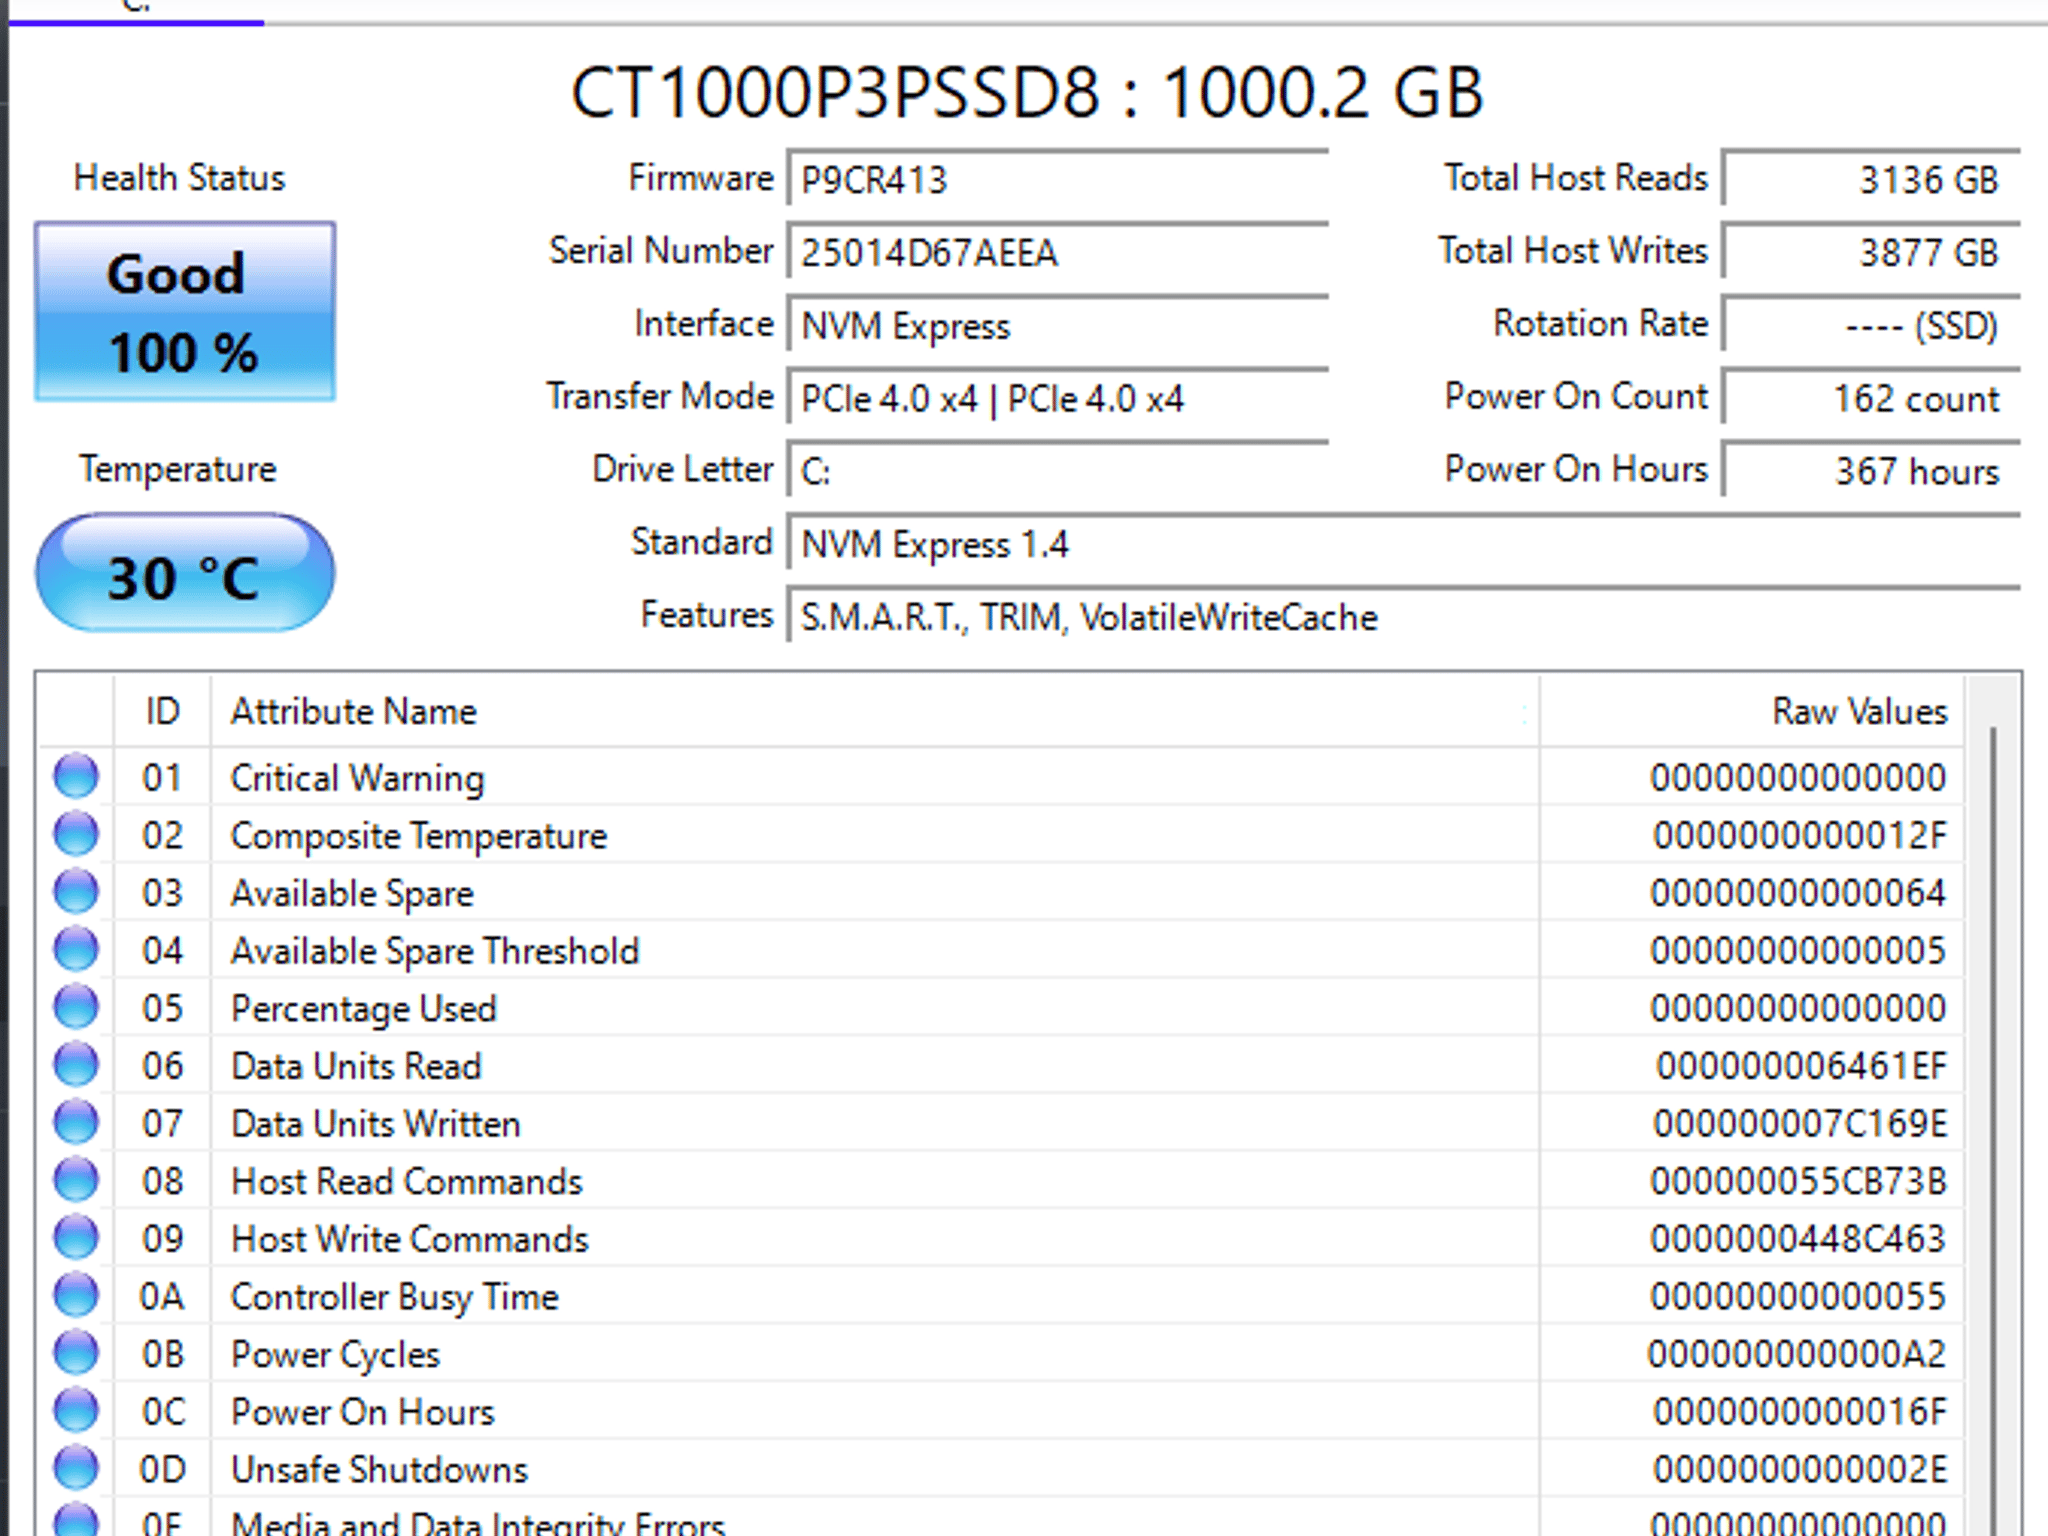Select the Composite Temperature attribute name
The width and height of the screenshot is (2048, 1536).
(x=418, y=836)
